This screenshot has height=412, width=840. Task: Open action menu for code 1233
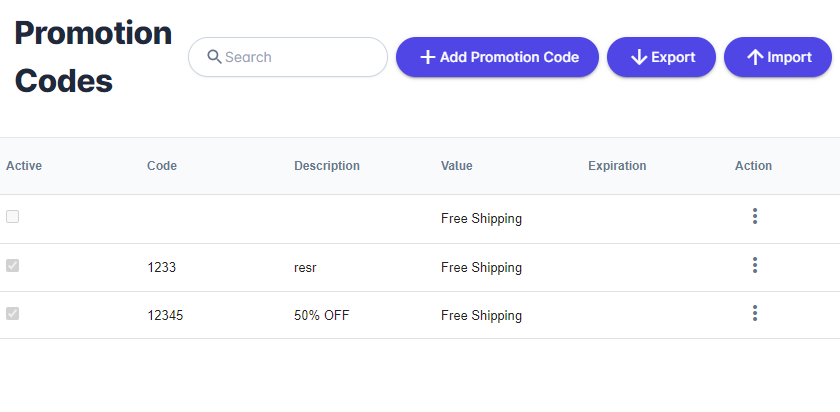coord(755,265)
